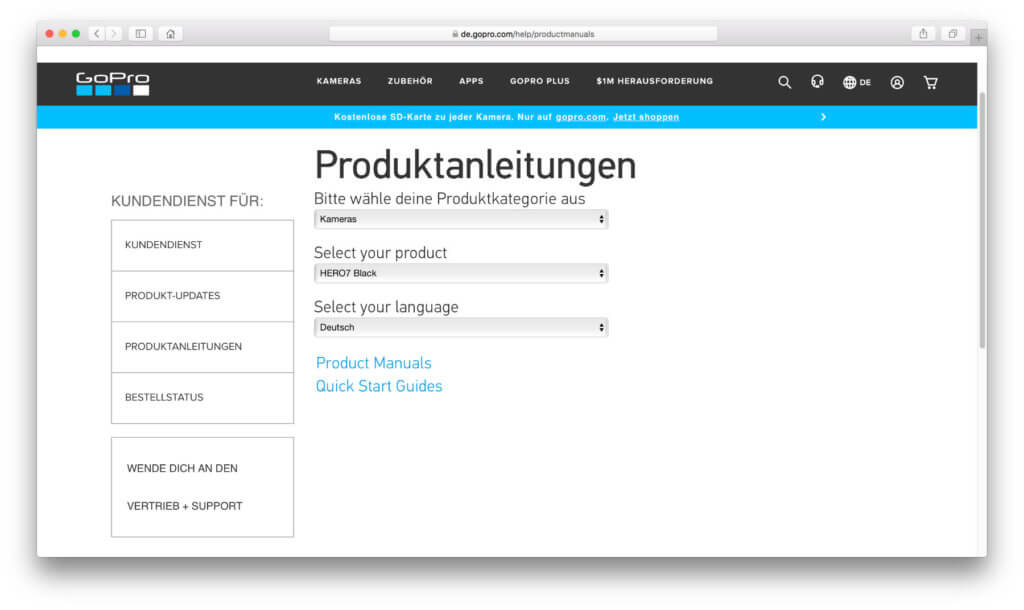Viewport: 1024px width, 610px height.
Task: Open the user account icon
Action: [897, 82]
